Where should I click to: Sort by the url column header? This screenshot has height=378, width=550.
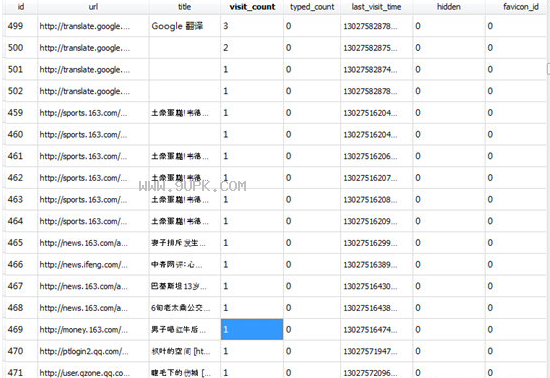(x=93, y=7)
